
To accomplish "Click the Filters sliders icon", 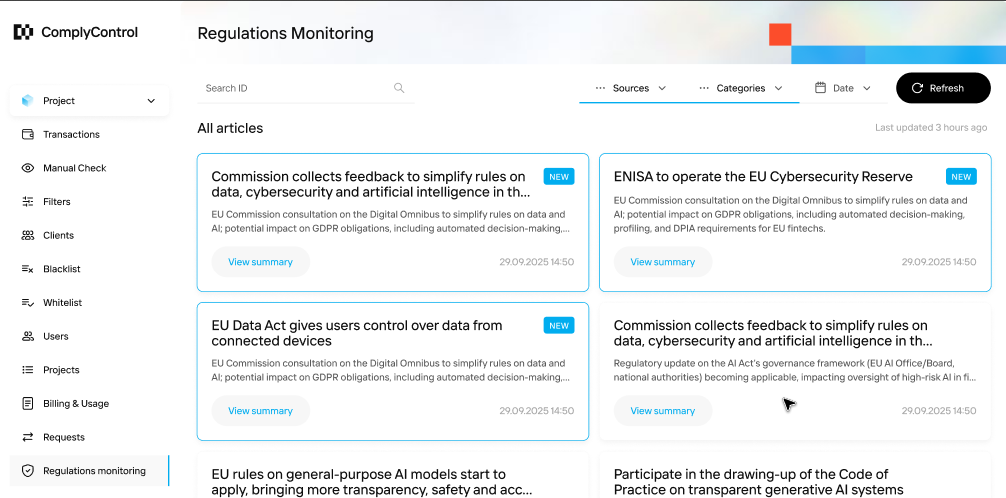I will pyautogui.click(x=28, y=202).
